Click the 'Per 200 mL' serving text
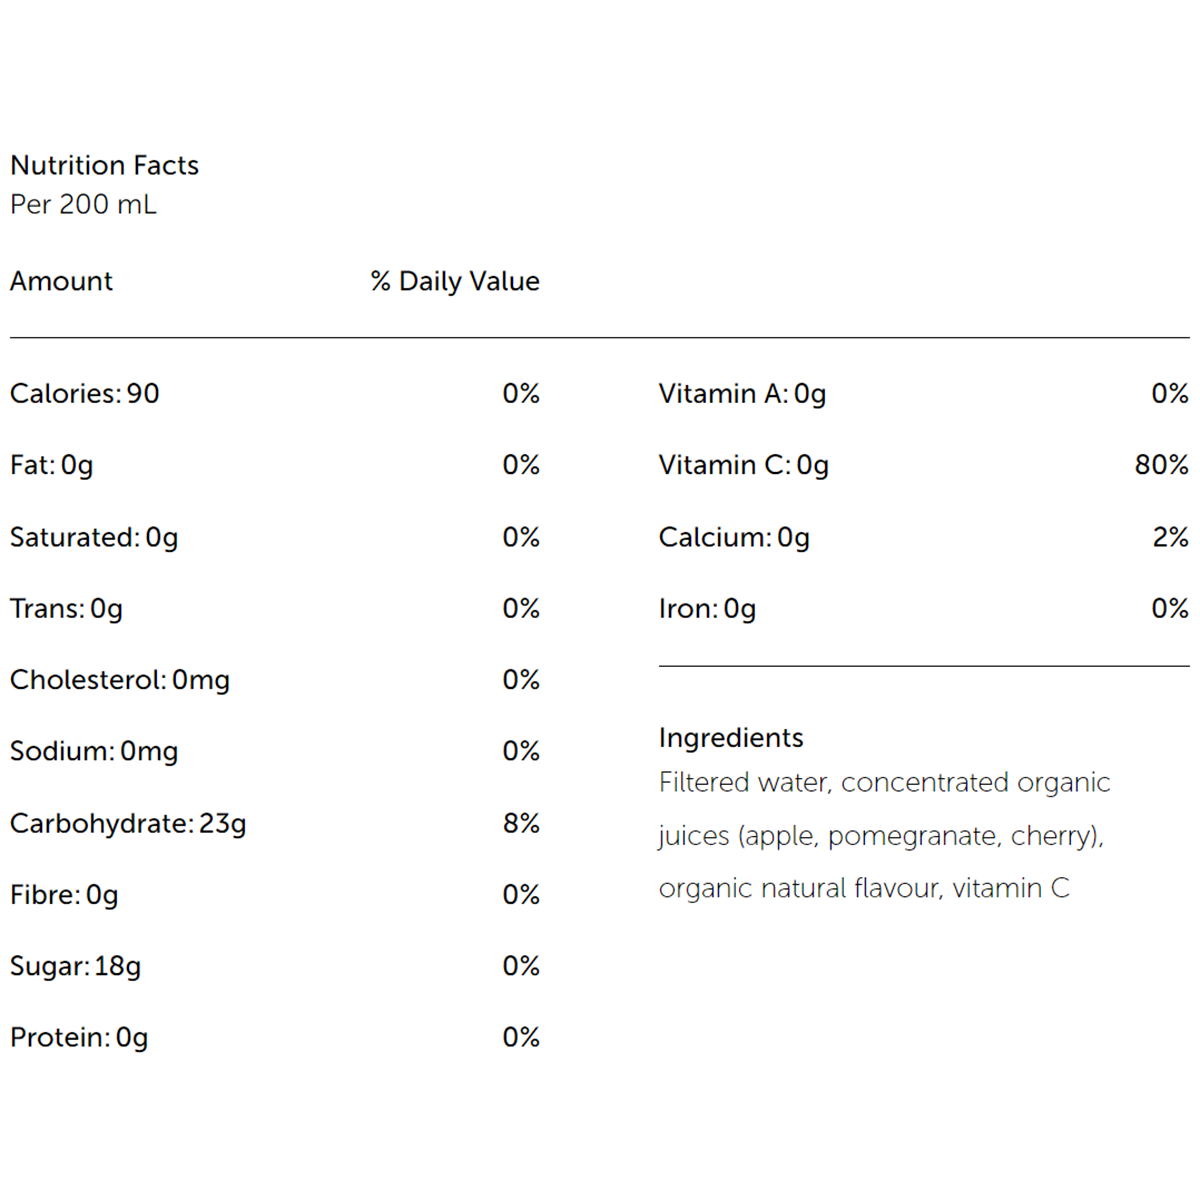The width and height of the screenshot is (1200, 1200). 83,204
